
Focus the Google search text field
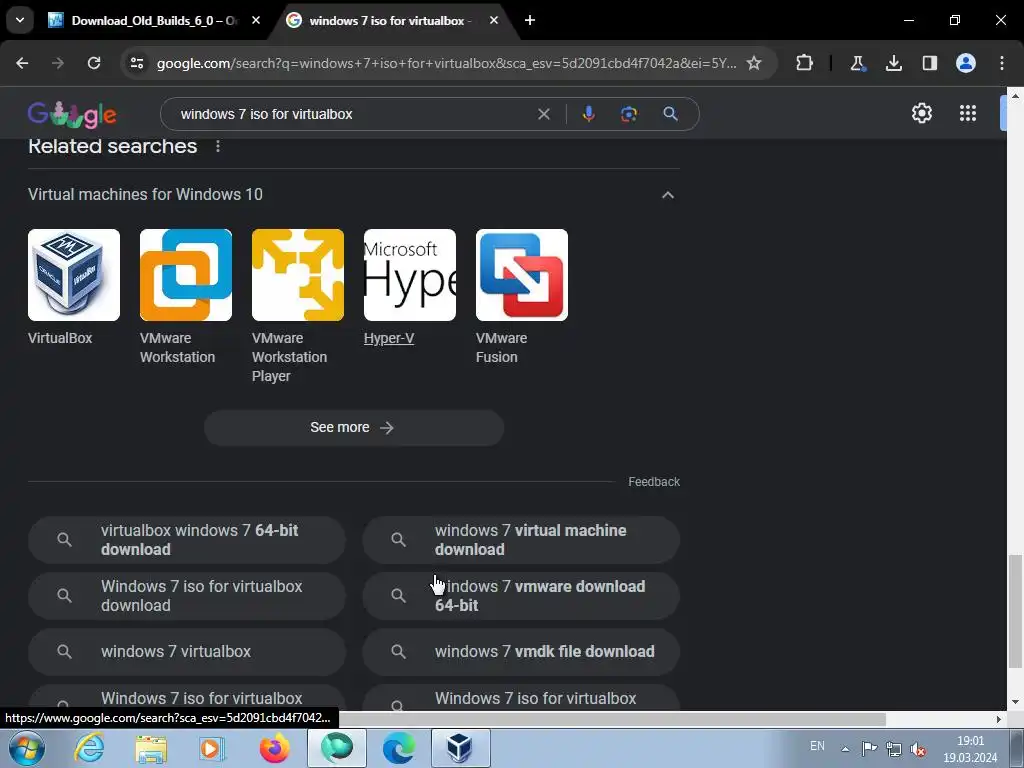point(353,114)
